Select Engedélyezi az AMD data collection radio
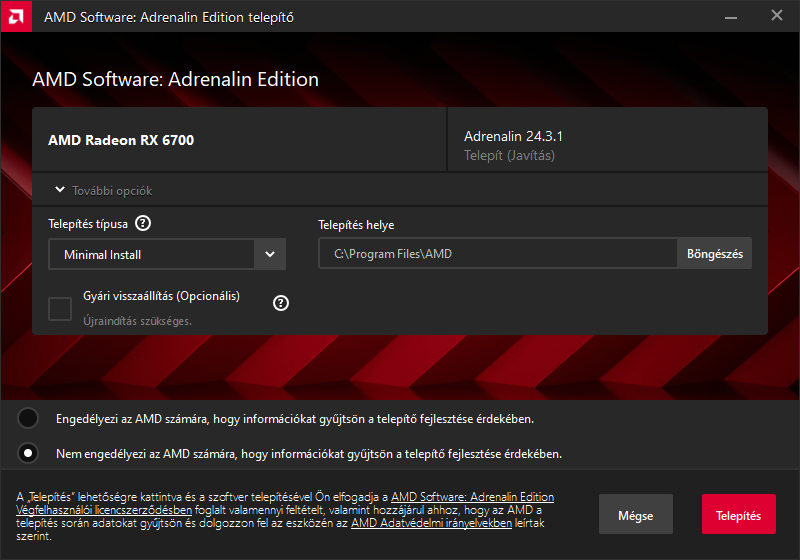Viewport: 800px width, 560px height. tap(28, 418)
